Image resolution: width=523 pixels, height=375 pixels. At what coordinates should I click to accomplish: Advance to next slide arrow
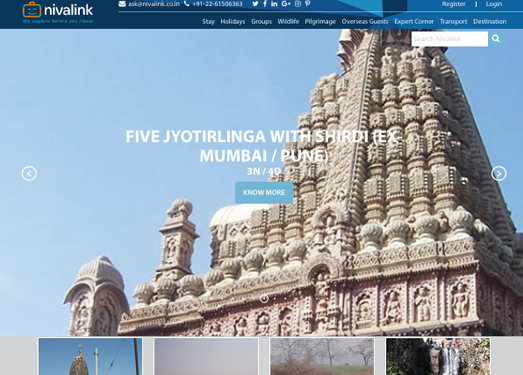[x=499, y=173]
